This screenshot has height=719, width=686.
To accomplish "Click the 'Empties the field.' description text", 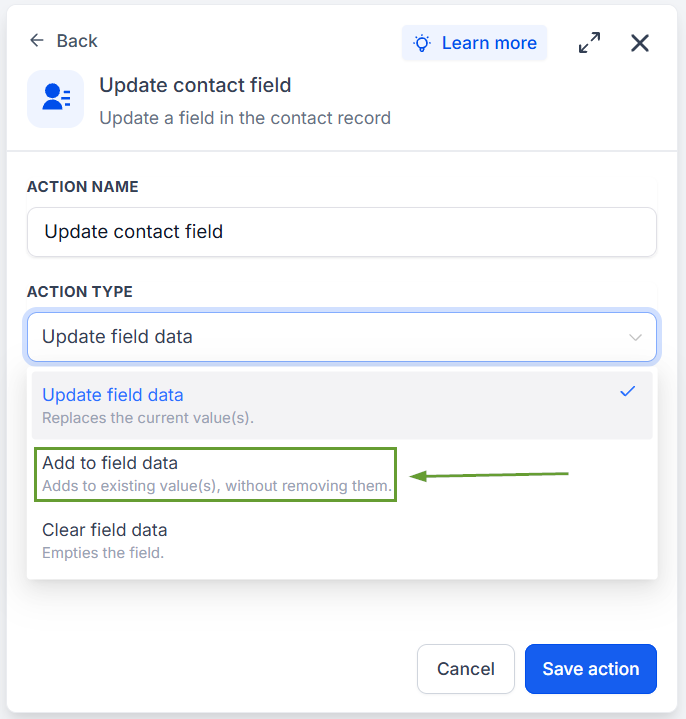I will 103,553.
